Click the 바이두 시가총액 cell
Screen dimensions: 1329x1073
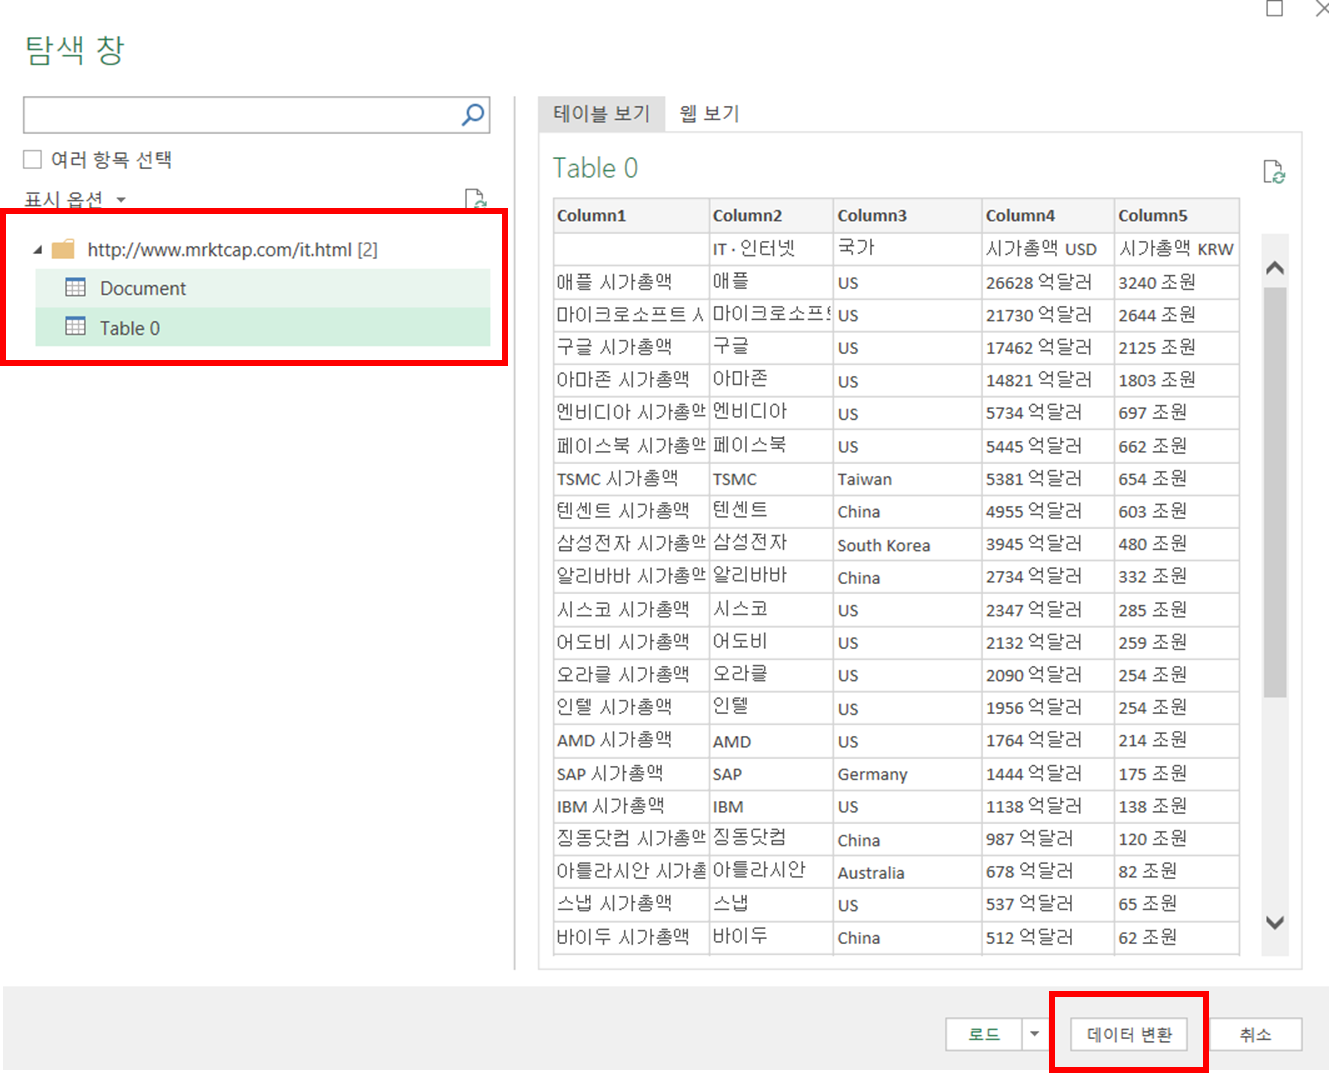click(631, 937)
